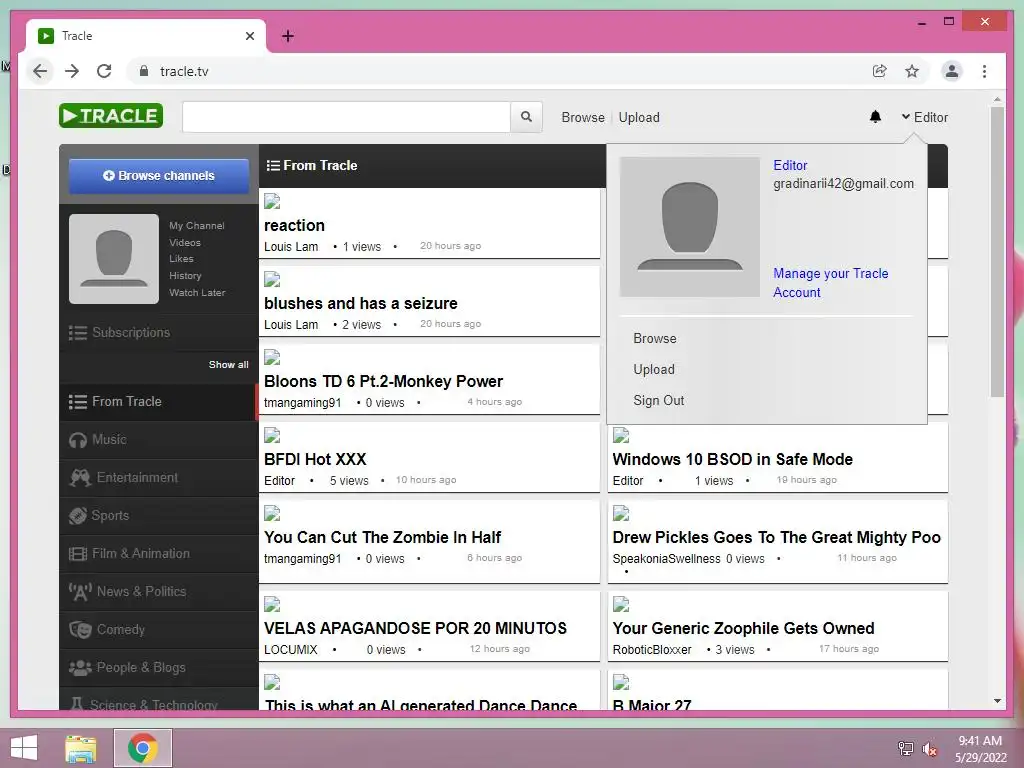Click the network tray icon
This screenshot has height=768, width=1024.
tap(906, 748)
